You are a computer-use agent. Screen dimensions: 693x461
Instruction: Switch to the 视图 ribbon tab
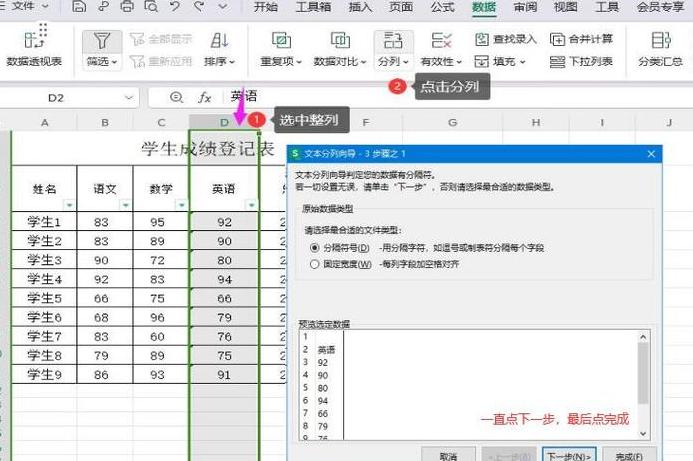click(x=566, y=7)
